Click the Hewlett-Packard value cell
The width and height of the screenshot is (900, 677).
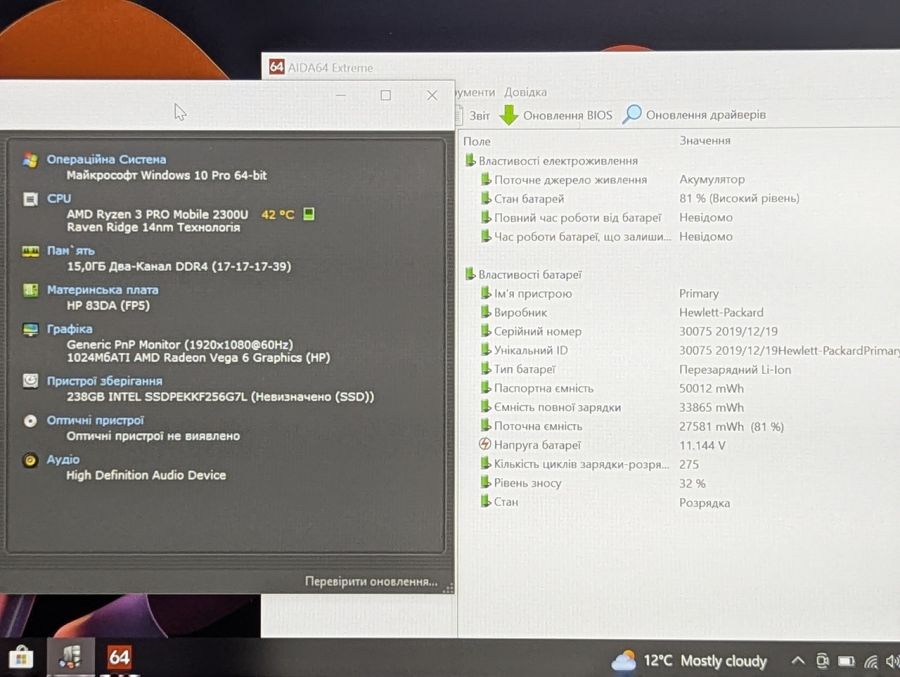(x=721, y=312)
